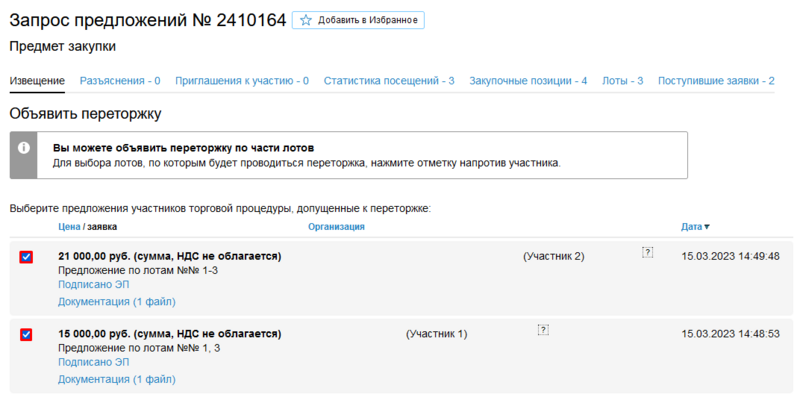This screenshot has height=403, width=800.
Task: Click the question mark icon beside Участник 2
Action: point(647,253)
